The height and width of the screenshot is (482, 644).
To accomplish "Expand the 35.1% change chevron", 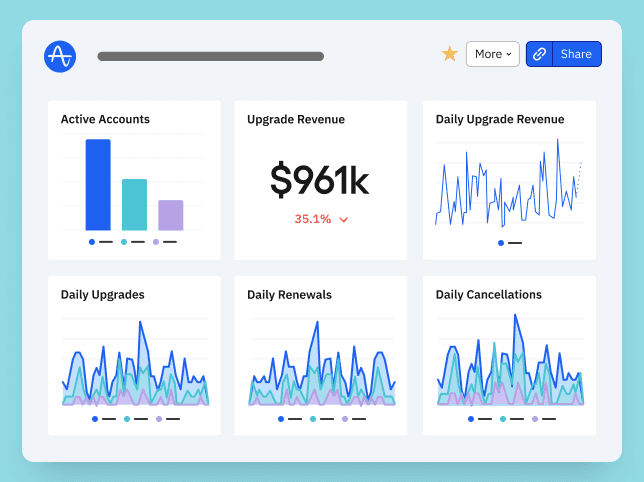I will point(344,219).
